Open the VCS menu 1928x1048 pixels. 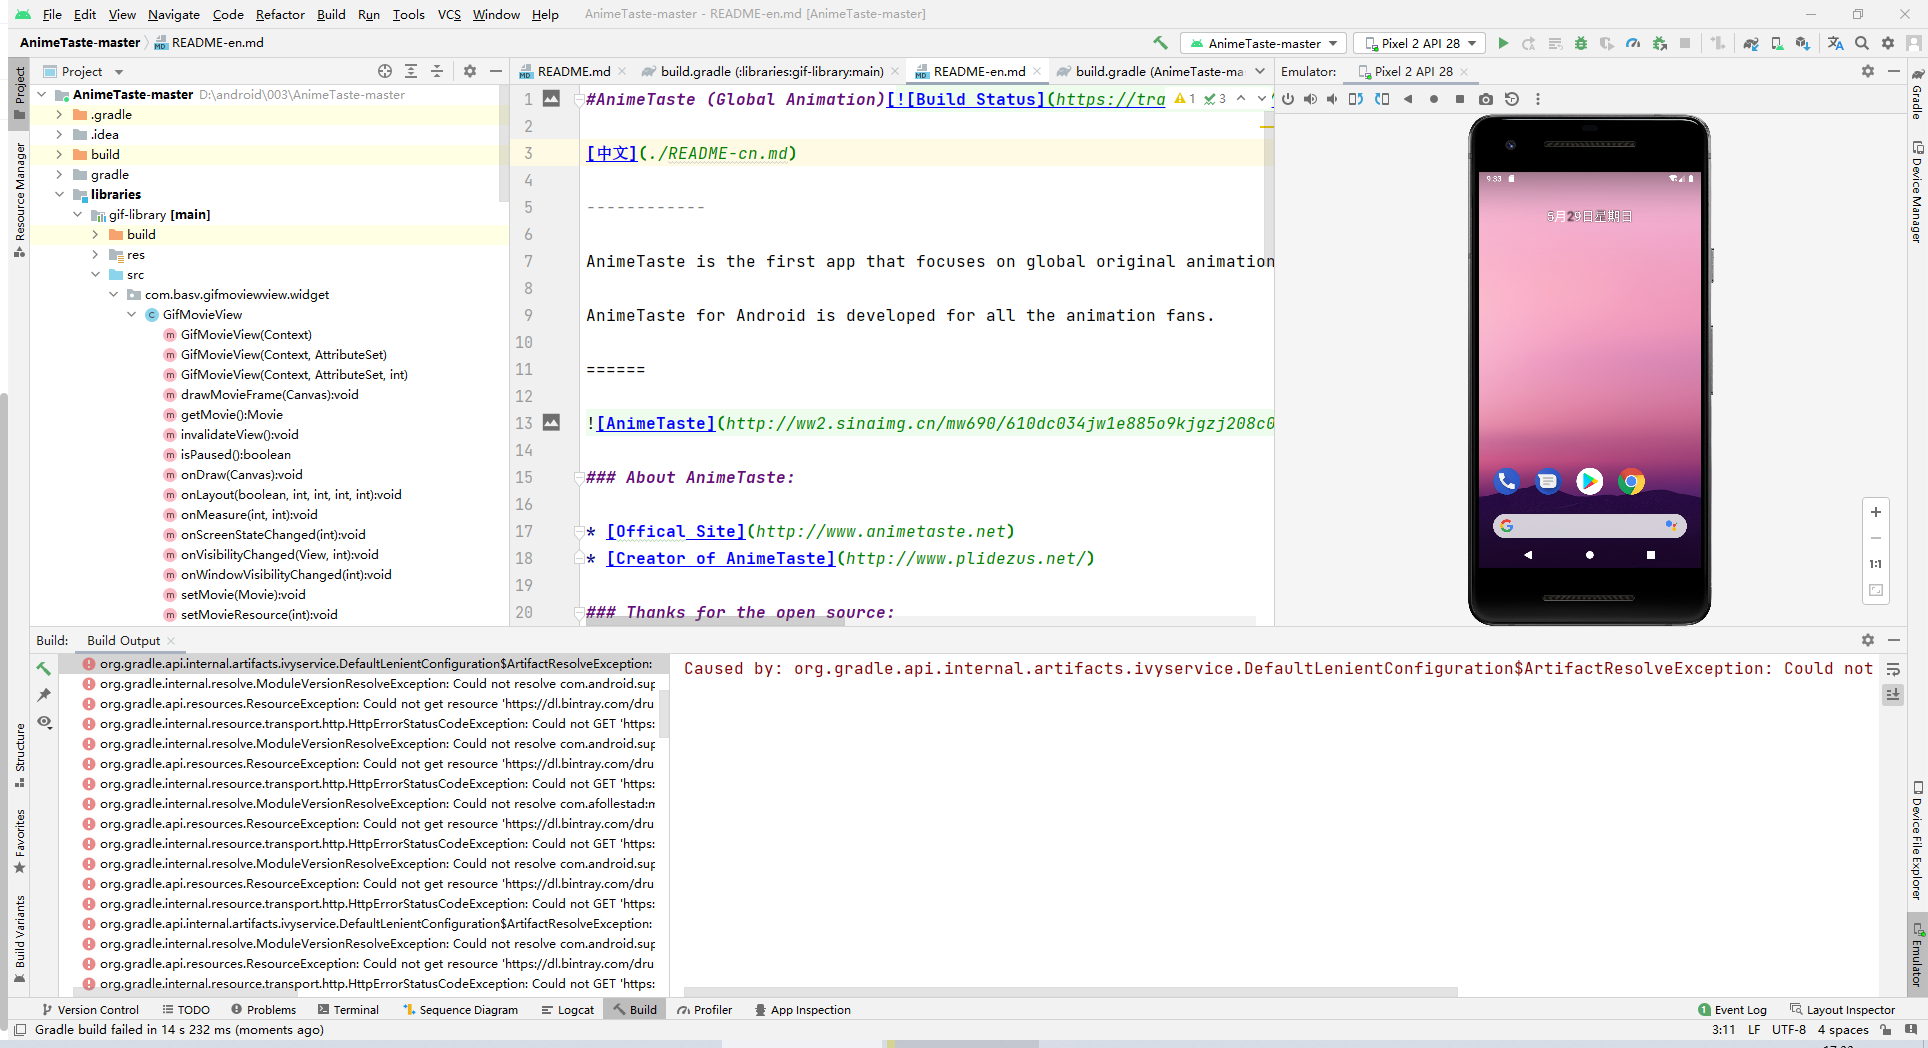pos(449,14)
